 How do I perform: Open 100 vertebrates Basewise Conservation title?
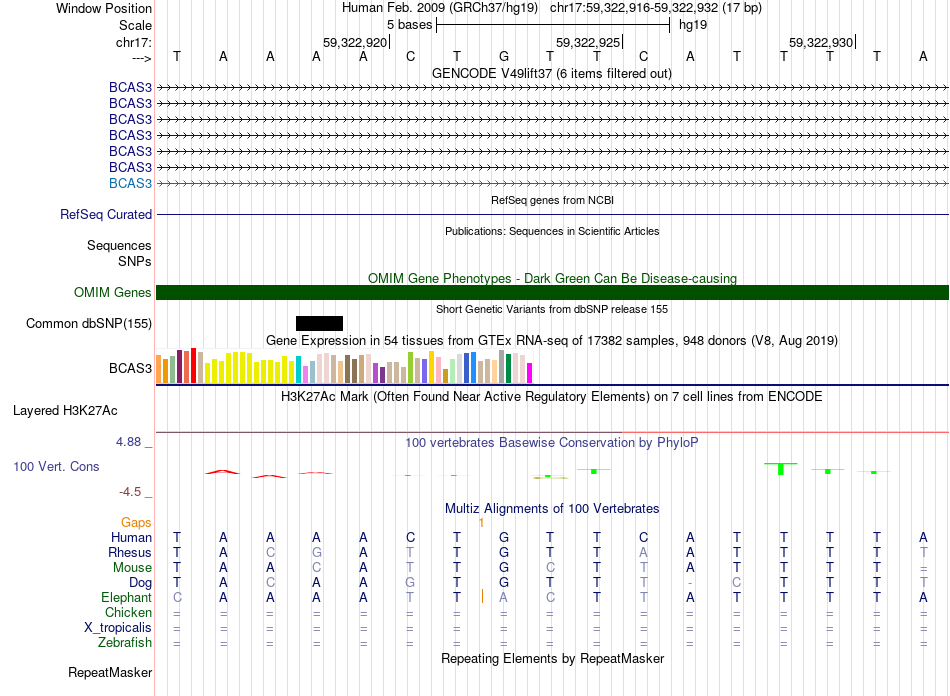552,443
